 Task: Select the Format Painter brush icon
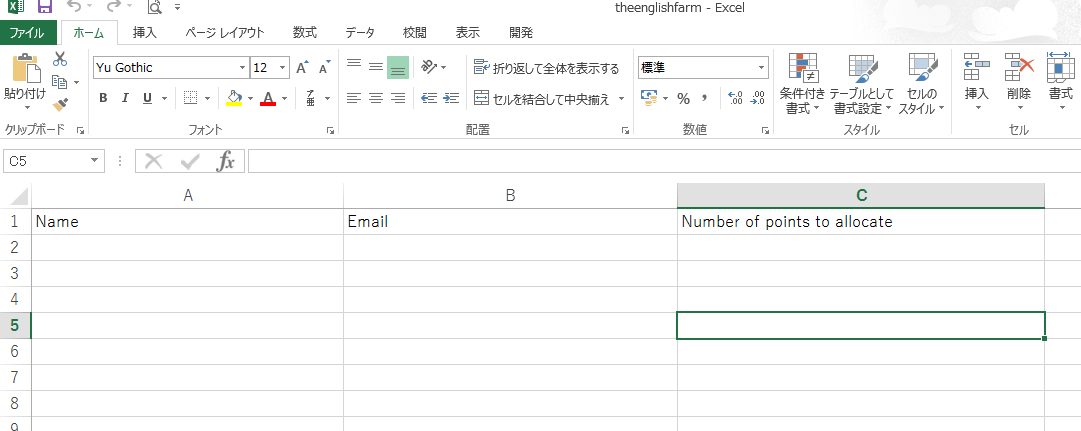tap(60, 104)
